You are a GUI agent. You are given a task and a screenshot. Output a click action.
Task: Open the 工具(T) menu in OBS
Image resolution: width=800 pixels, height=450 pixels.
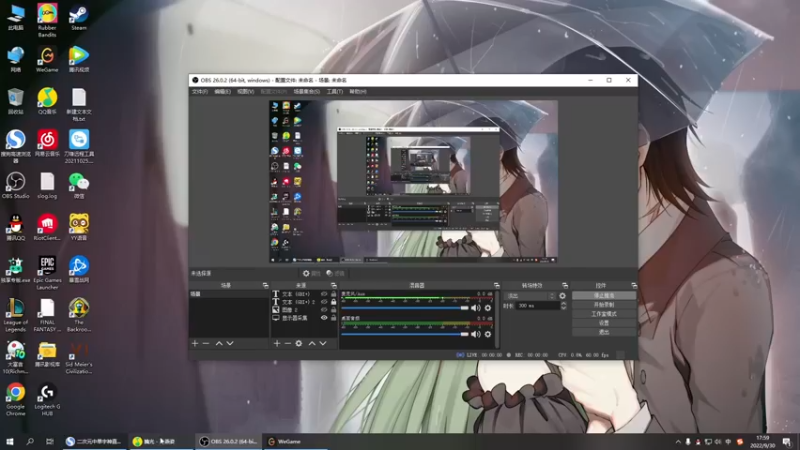(335, 92)
